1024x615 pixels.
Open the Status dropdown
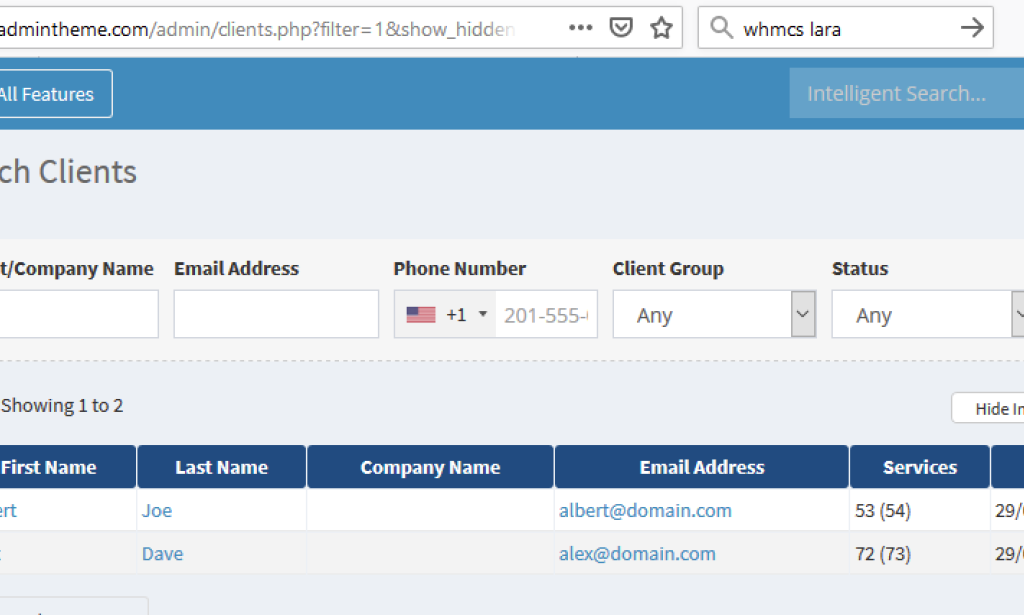tap(926, 313)
